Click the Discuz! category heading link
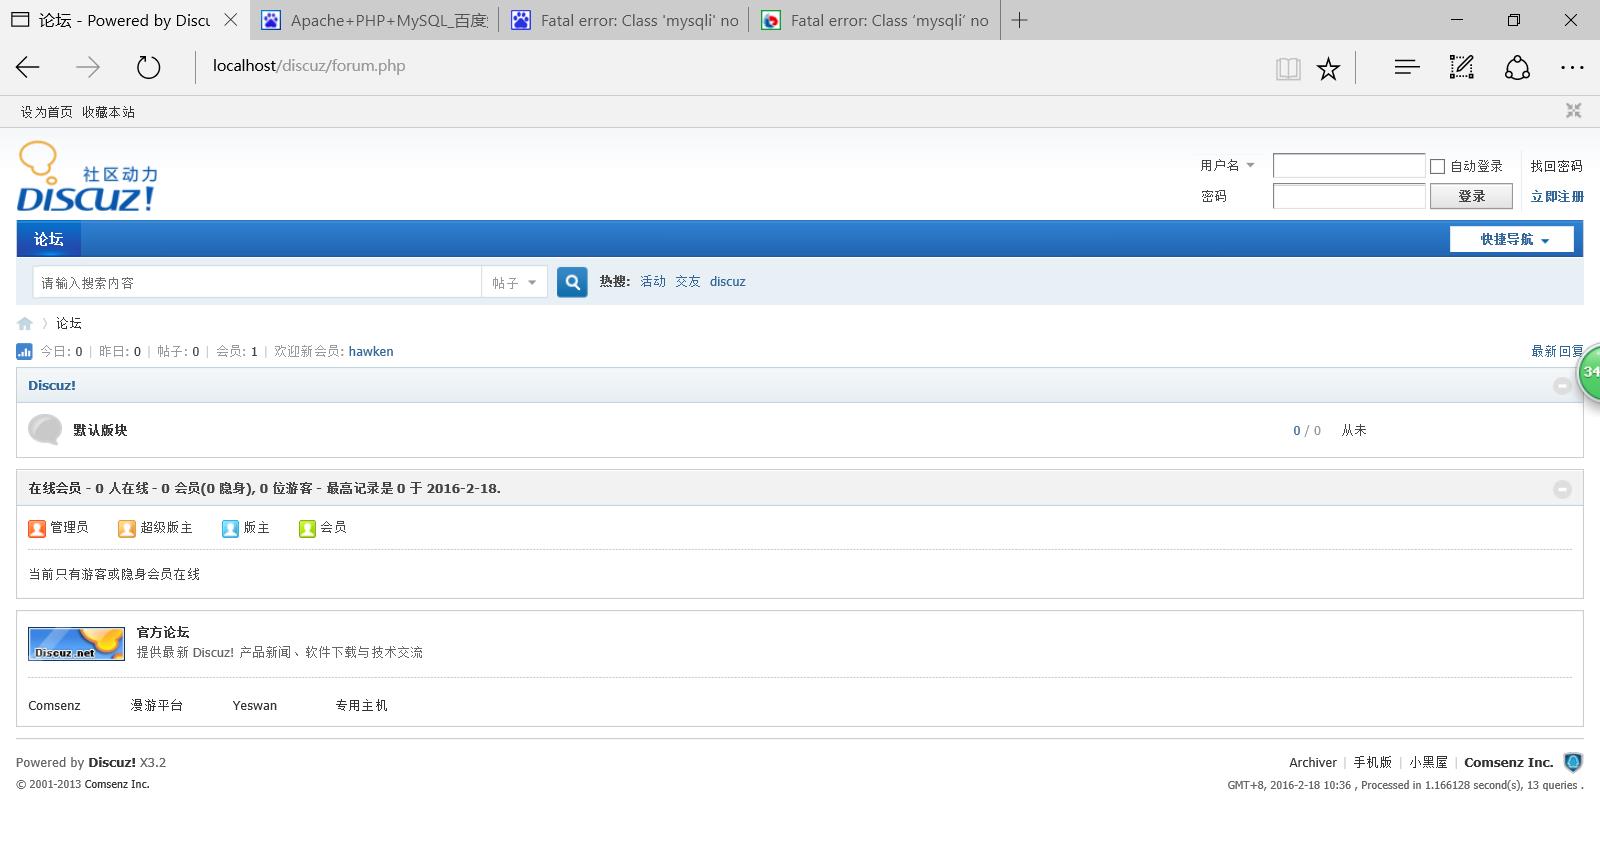The height and width of the screenshot is (850, 1600). pos(52,385)
